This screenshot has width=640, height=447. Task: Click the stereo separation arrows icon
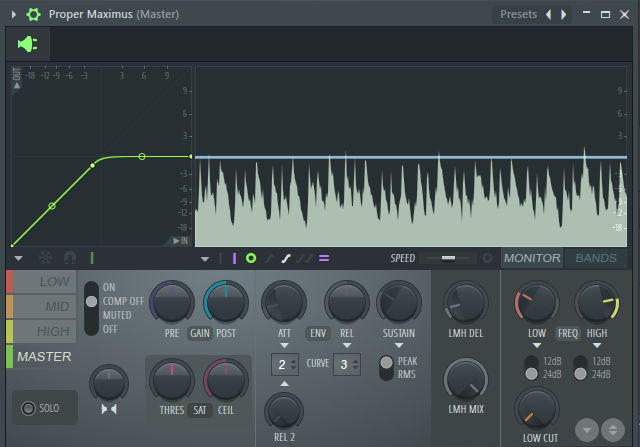(109, 409)
